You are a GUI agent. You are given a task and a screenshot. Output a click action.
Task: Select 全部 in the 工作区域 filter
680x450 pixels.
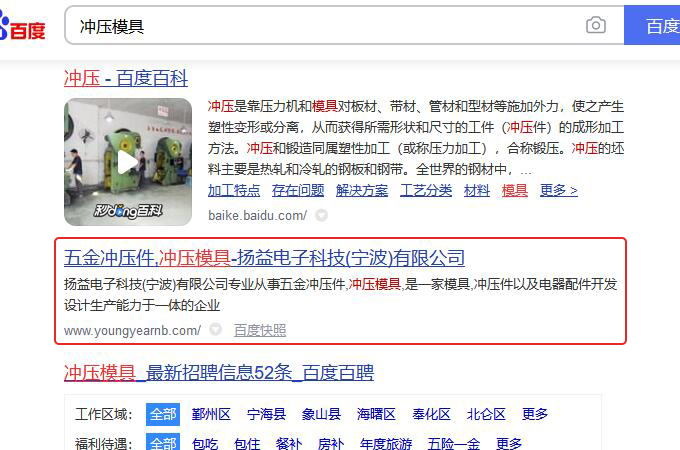pos(163,414)
